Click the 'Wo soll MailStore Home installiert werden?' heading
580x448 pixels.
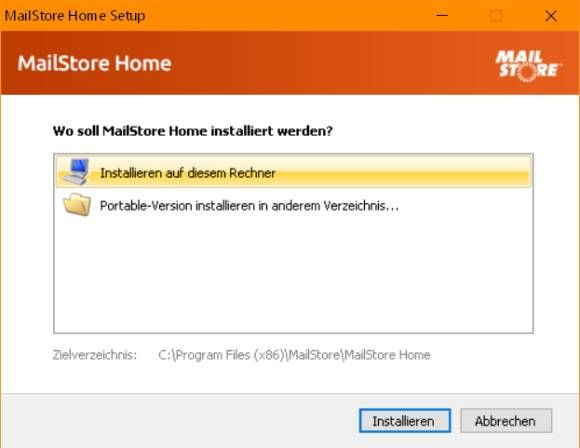pyautogui.click(x=193, y=131)
